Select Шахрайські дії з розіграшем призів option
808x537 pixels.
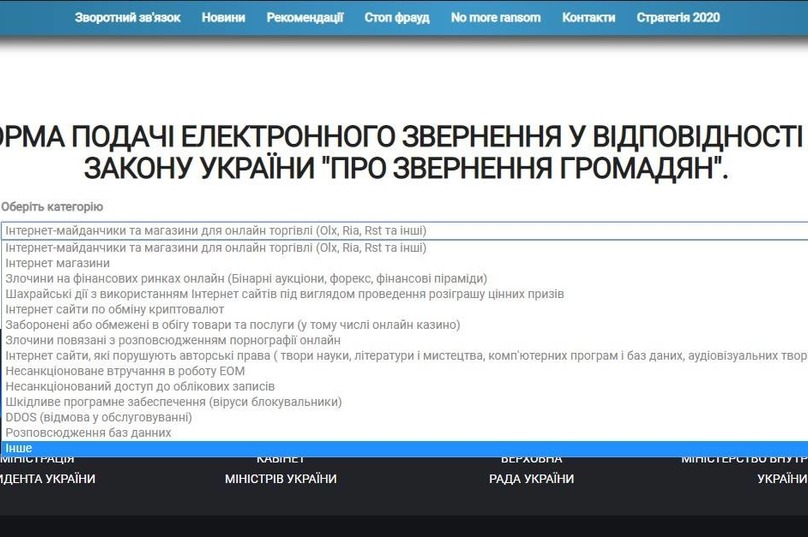285,294
